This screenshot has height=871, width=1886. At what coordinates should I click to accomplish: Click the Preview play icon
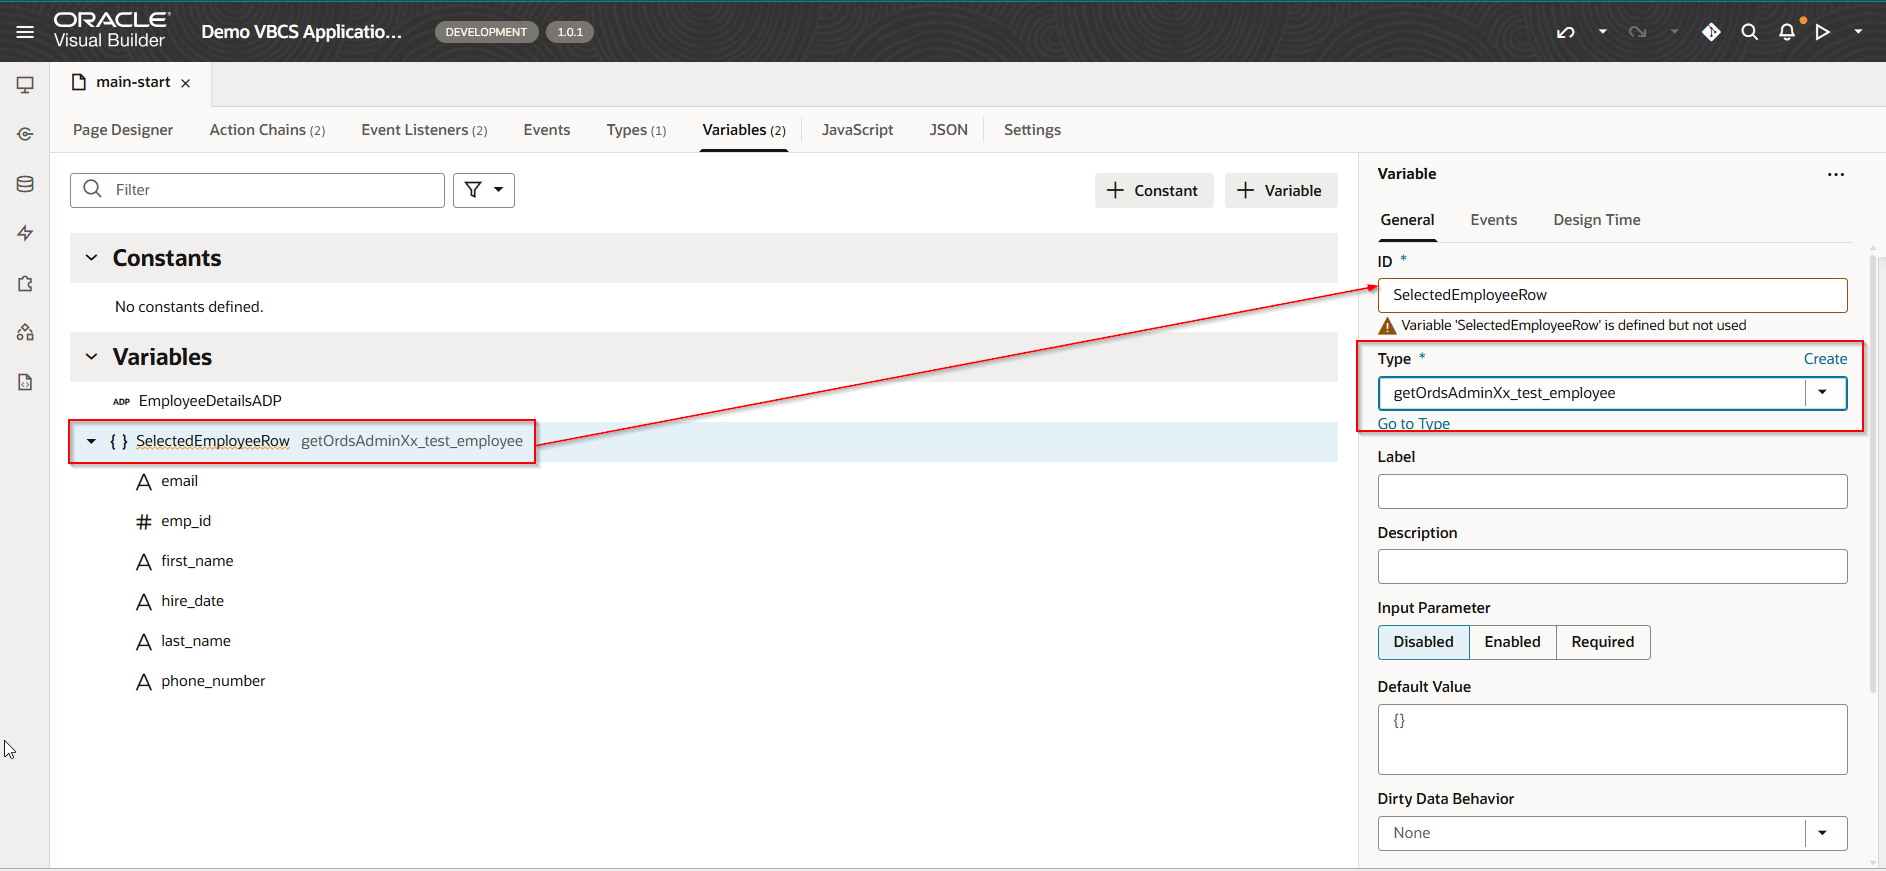[1823, 32]
